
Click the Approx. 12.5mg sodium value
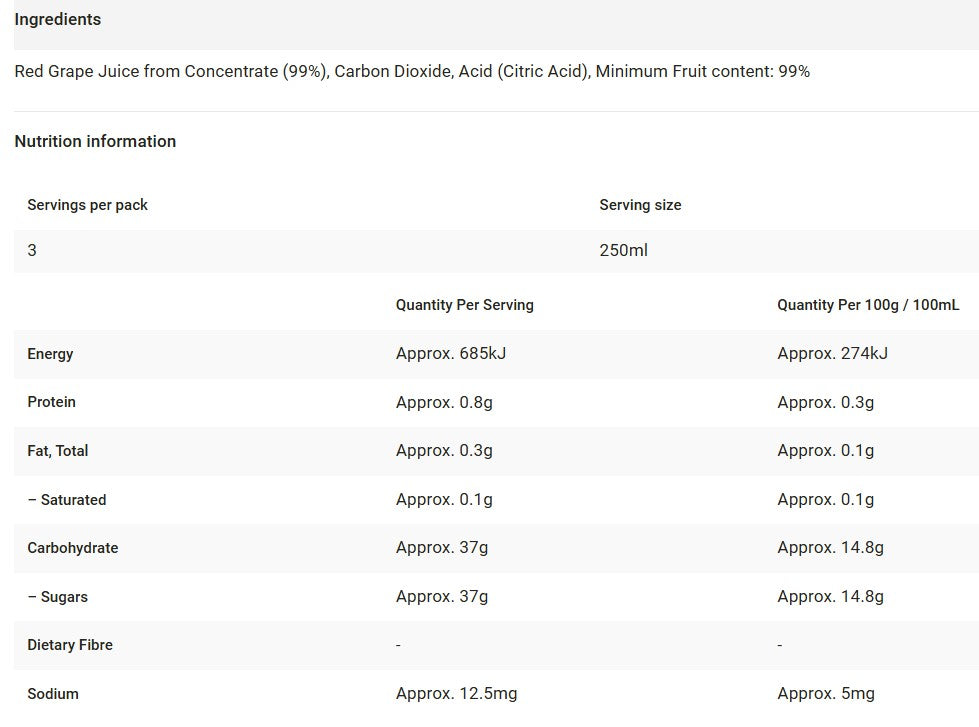[x=456, y=694]
